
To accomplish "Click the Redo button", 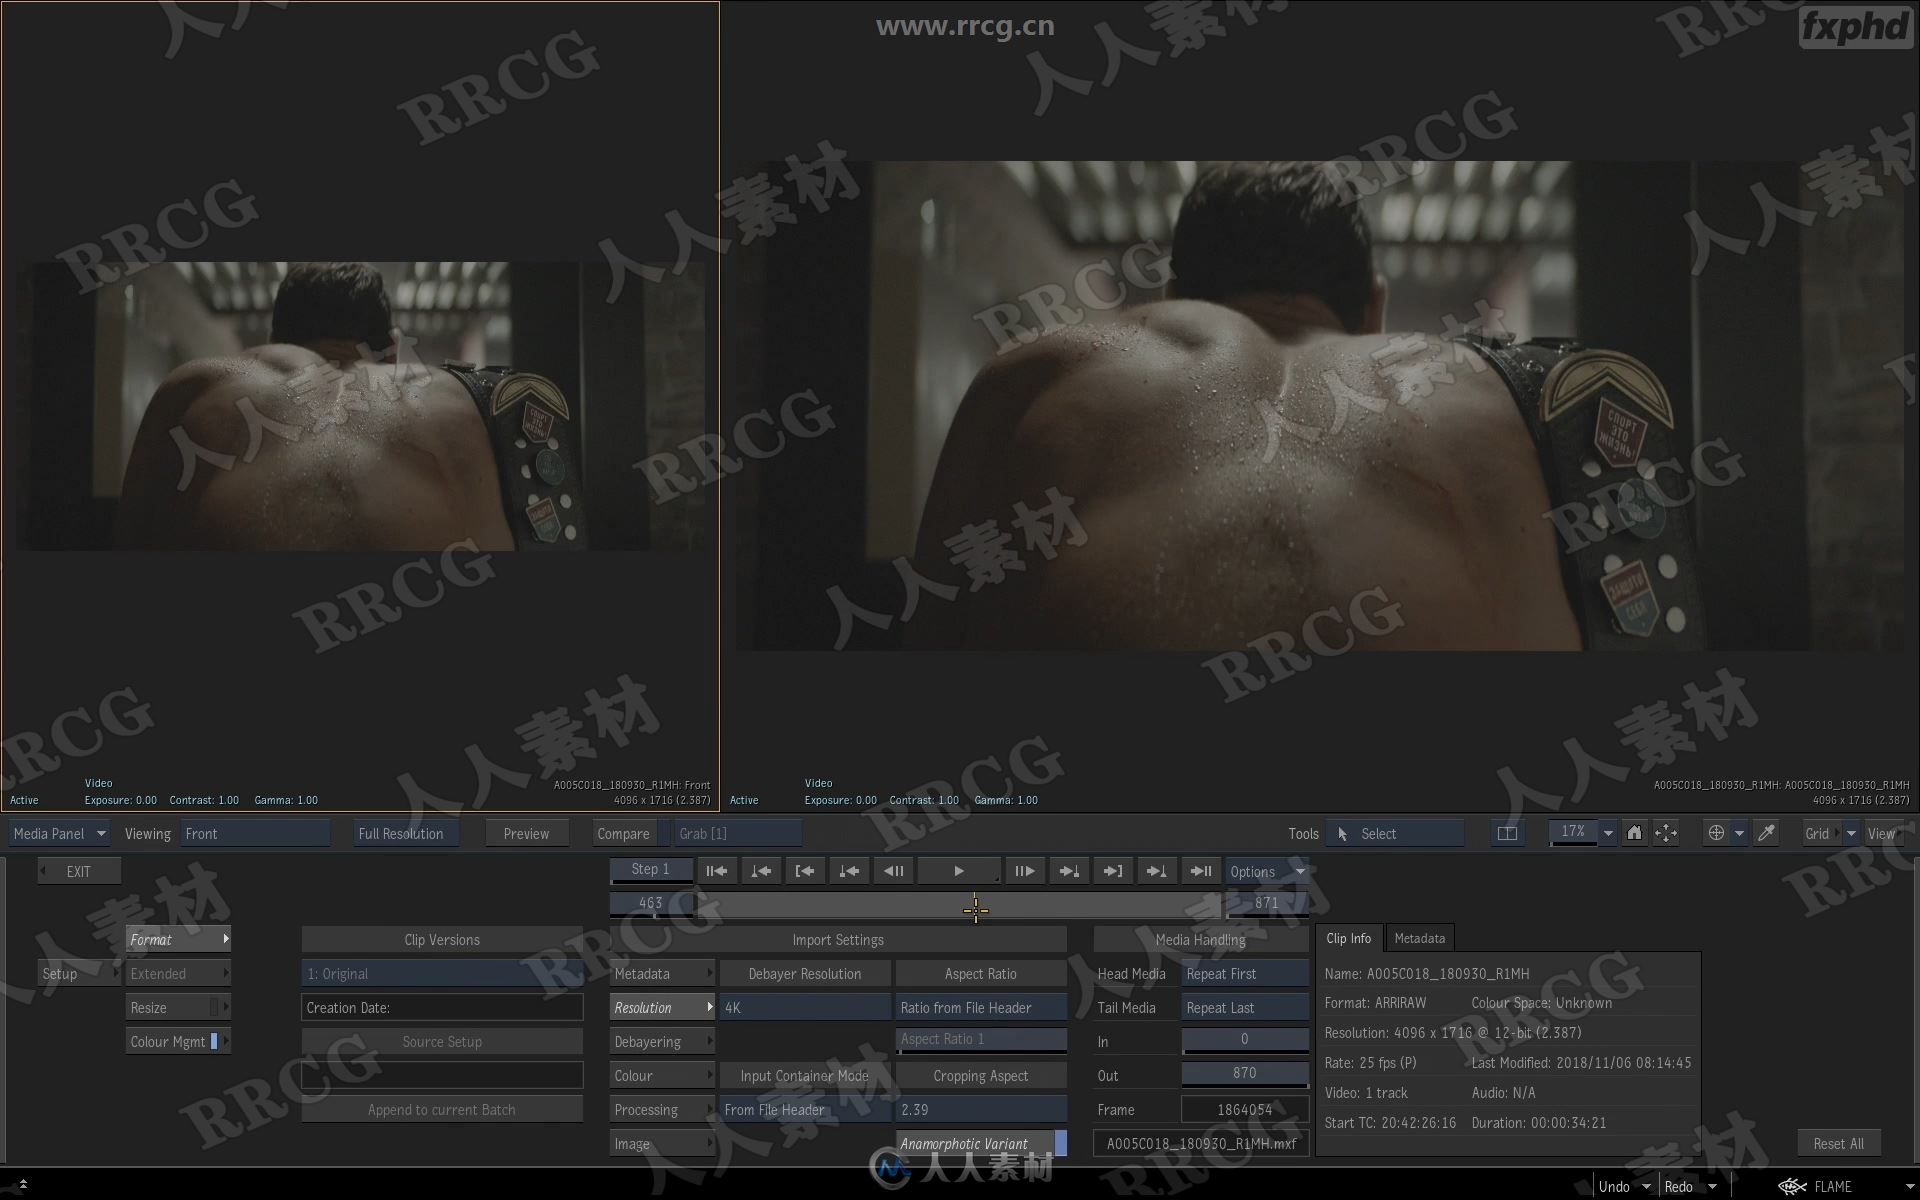I will (1679, 1186).
